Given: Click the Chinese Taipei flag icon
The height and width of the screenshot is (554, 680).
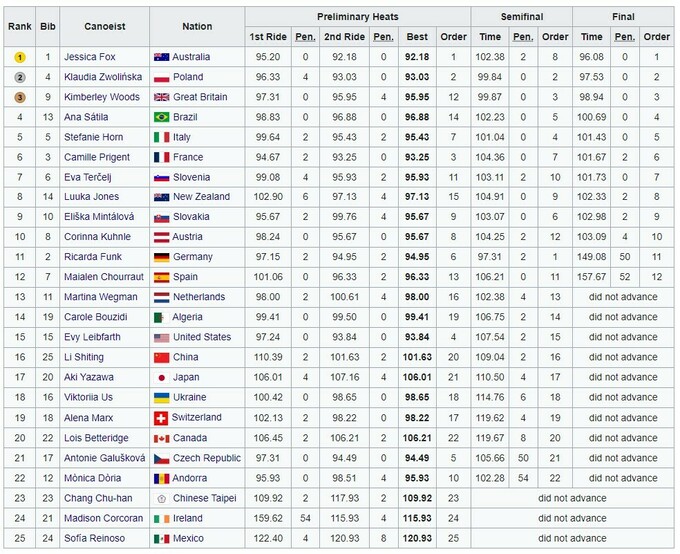Looking at the screenshot, I should pyautogui.click(x=161, y=498).
